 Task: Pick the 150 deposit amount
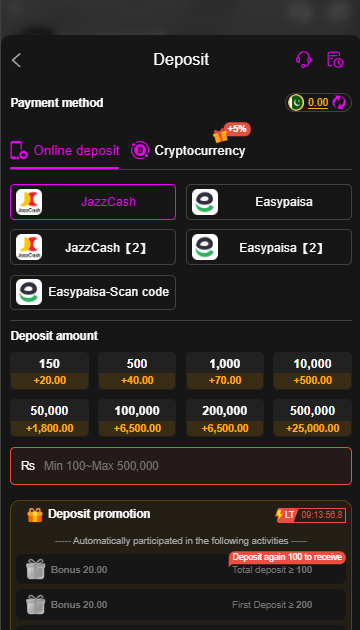click(x=49, y=371)
